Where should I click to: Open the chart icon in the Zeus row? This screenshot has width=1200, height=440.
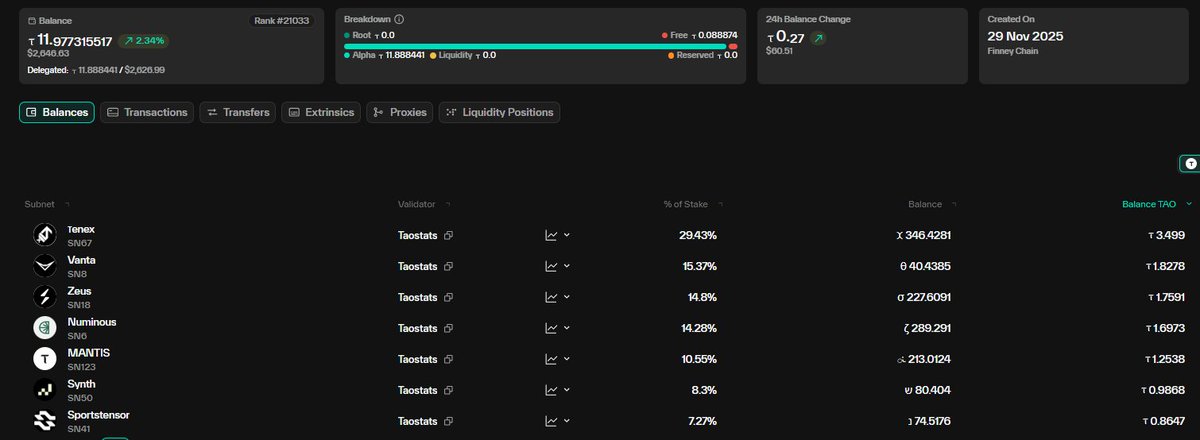click(x=551, y=297)
